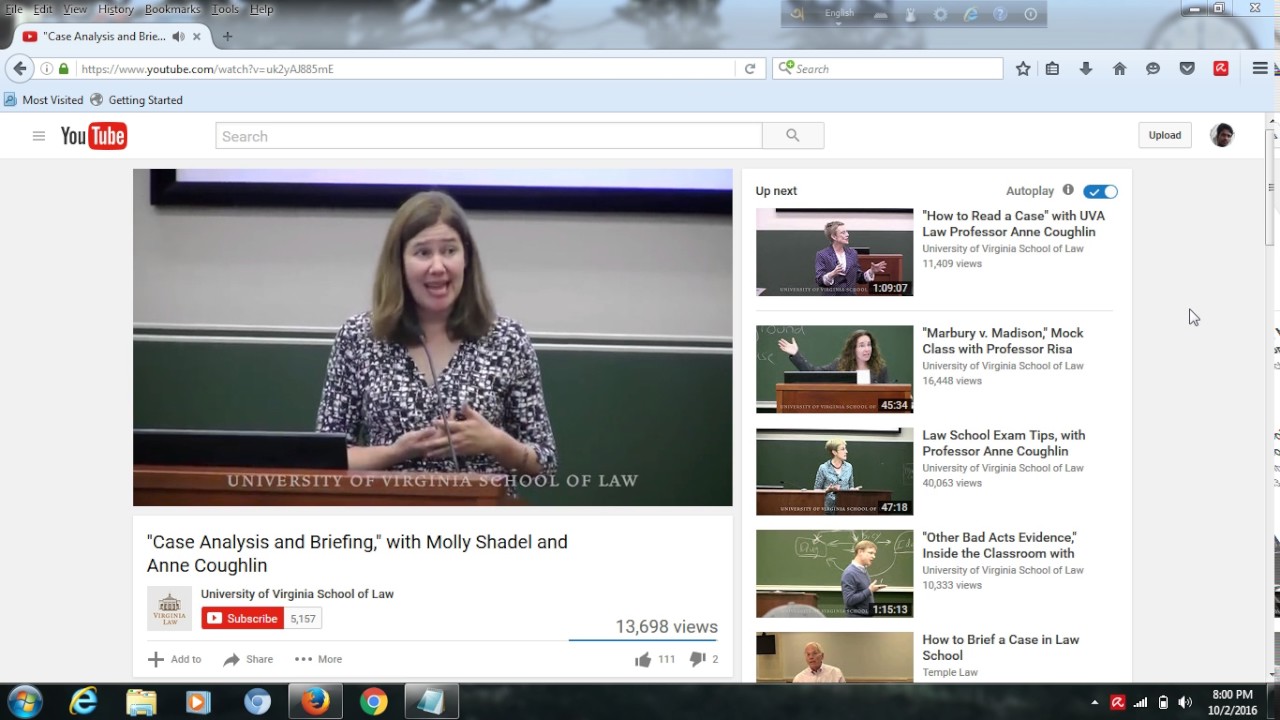Open the Most Visited bookmarks item

(44, 100)
